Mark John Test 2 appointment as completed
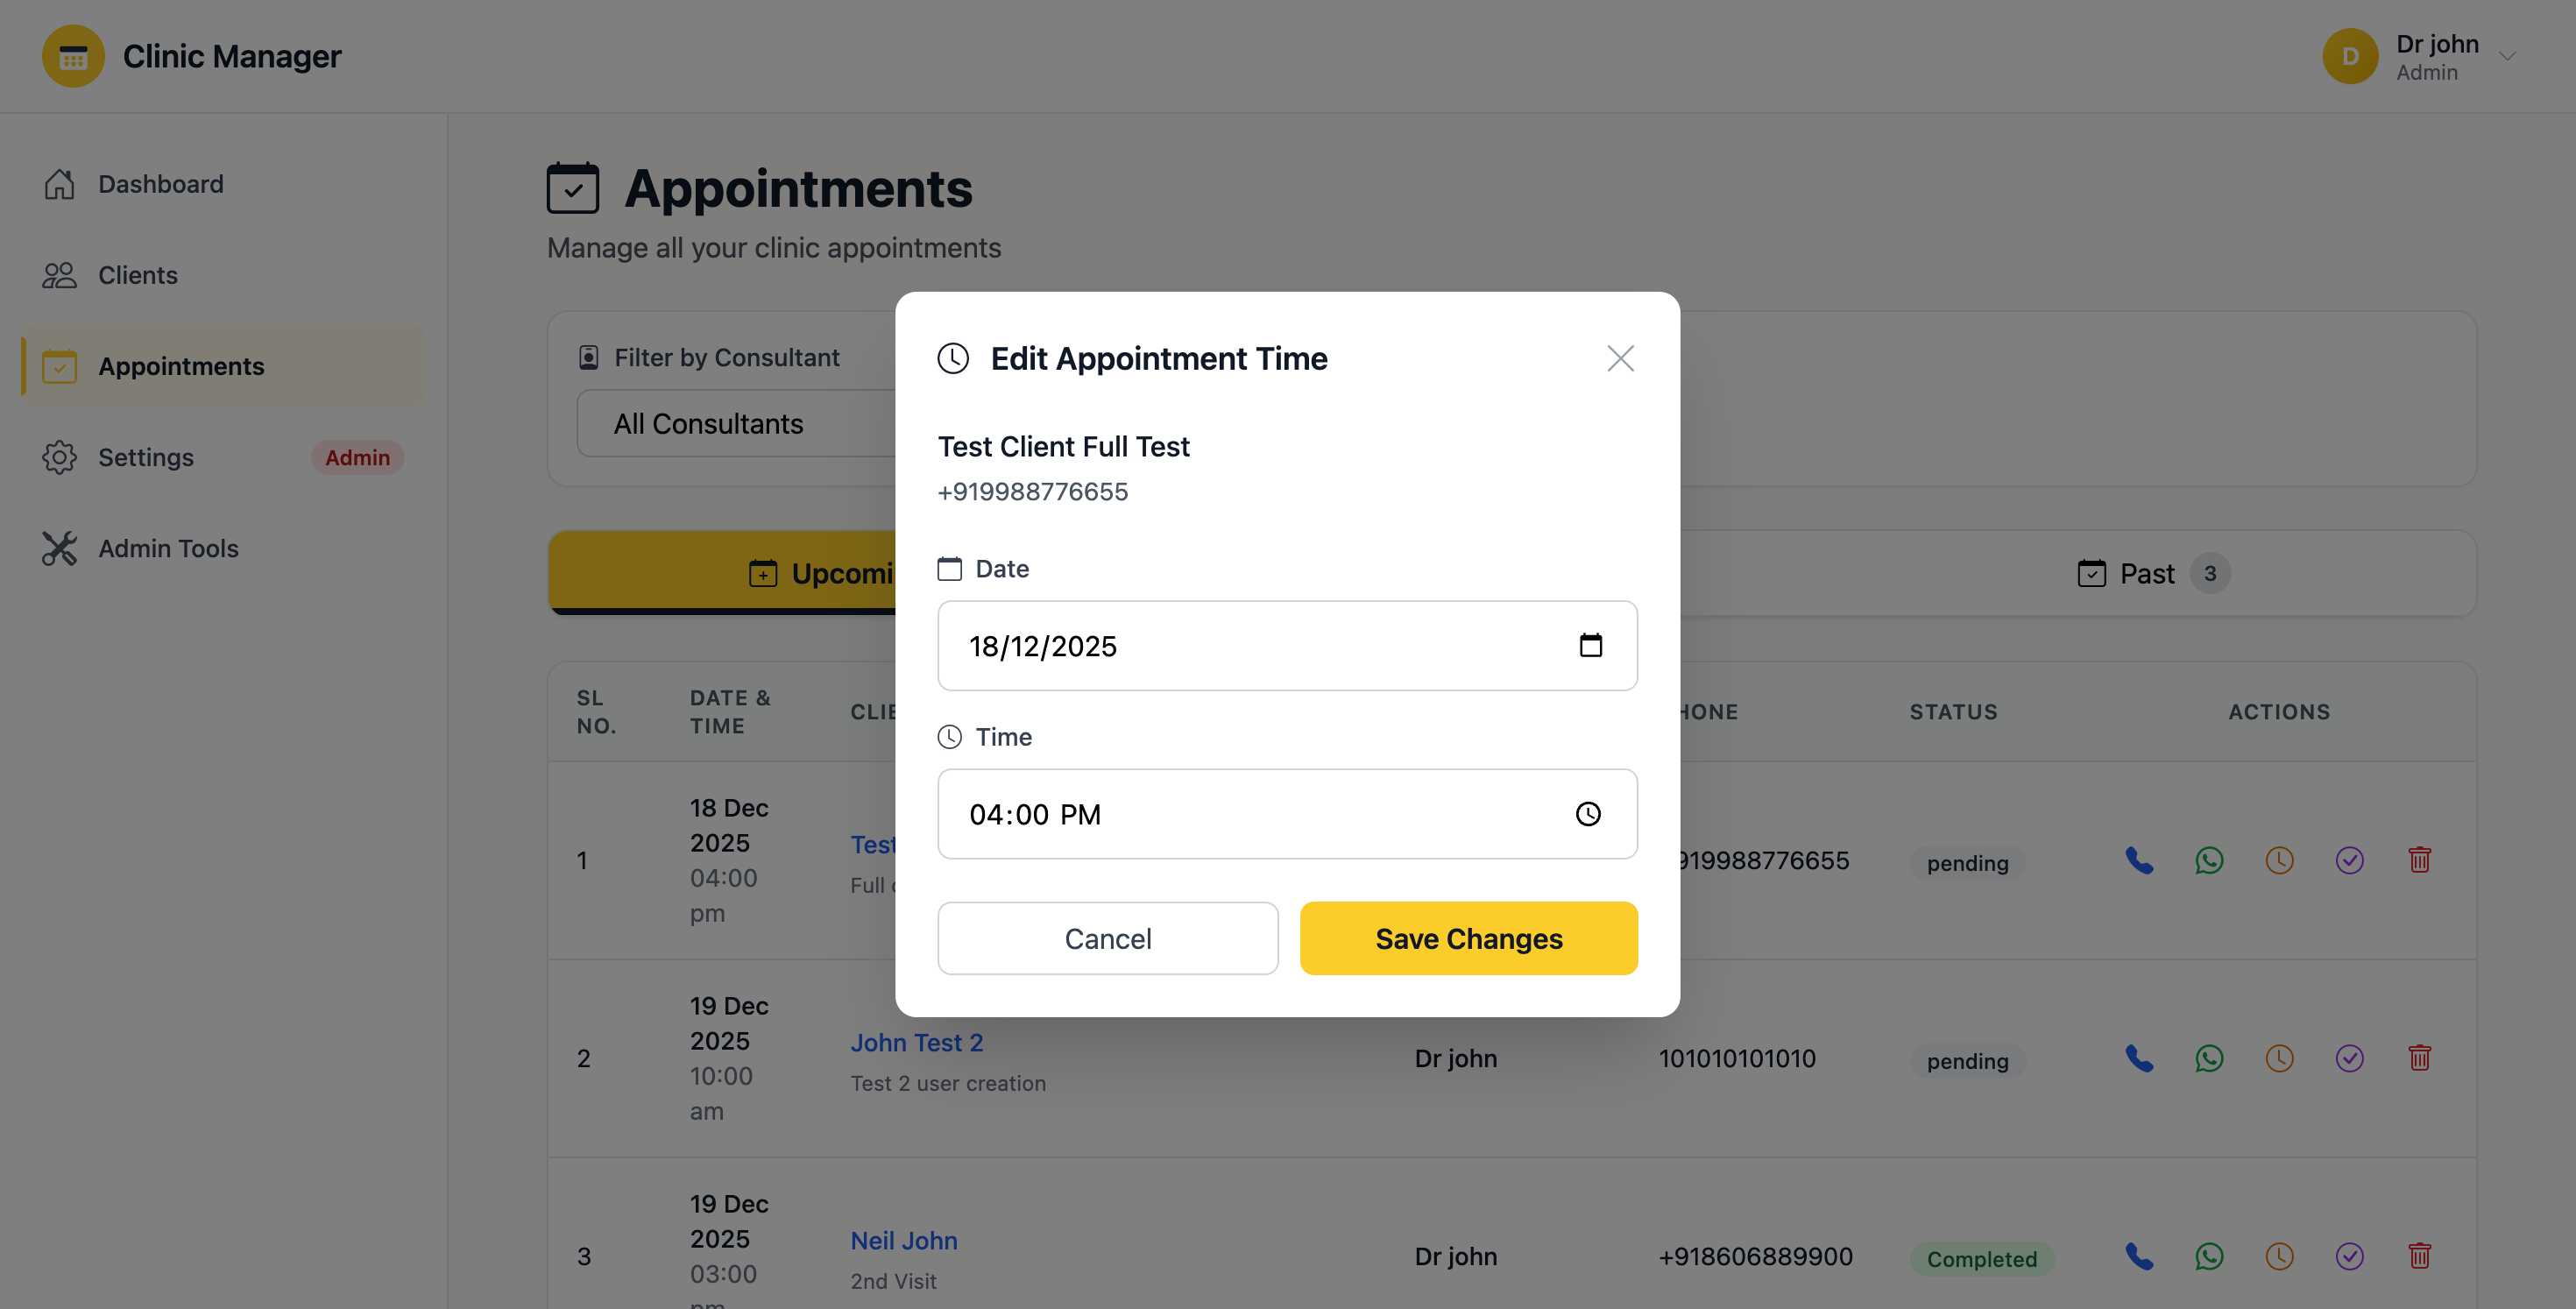2576x1309 pixels. click(2350, 1058)
